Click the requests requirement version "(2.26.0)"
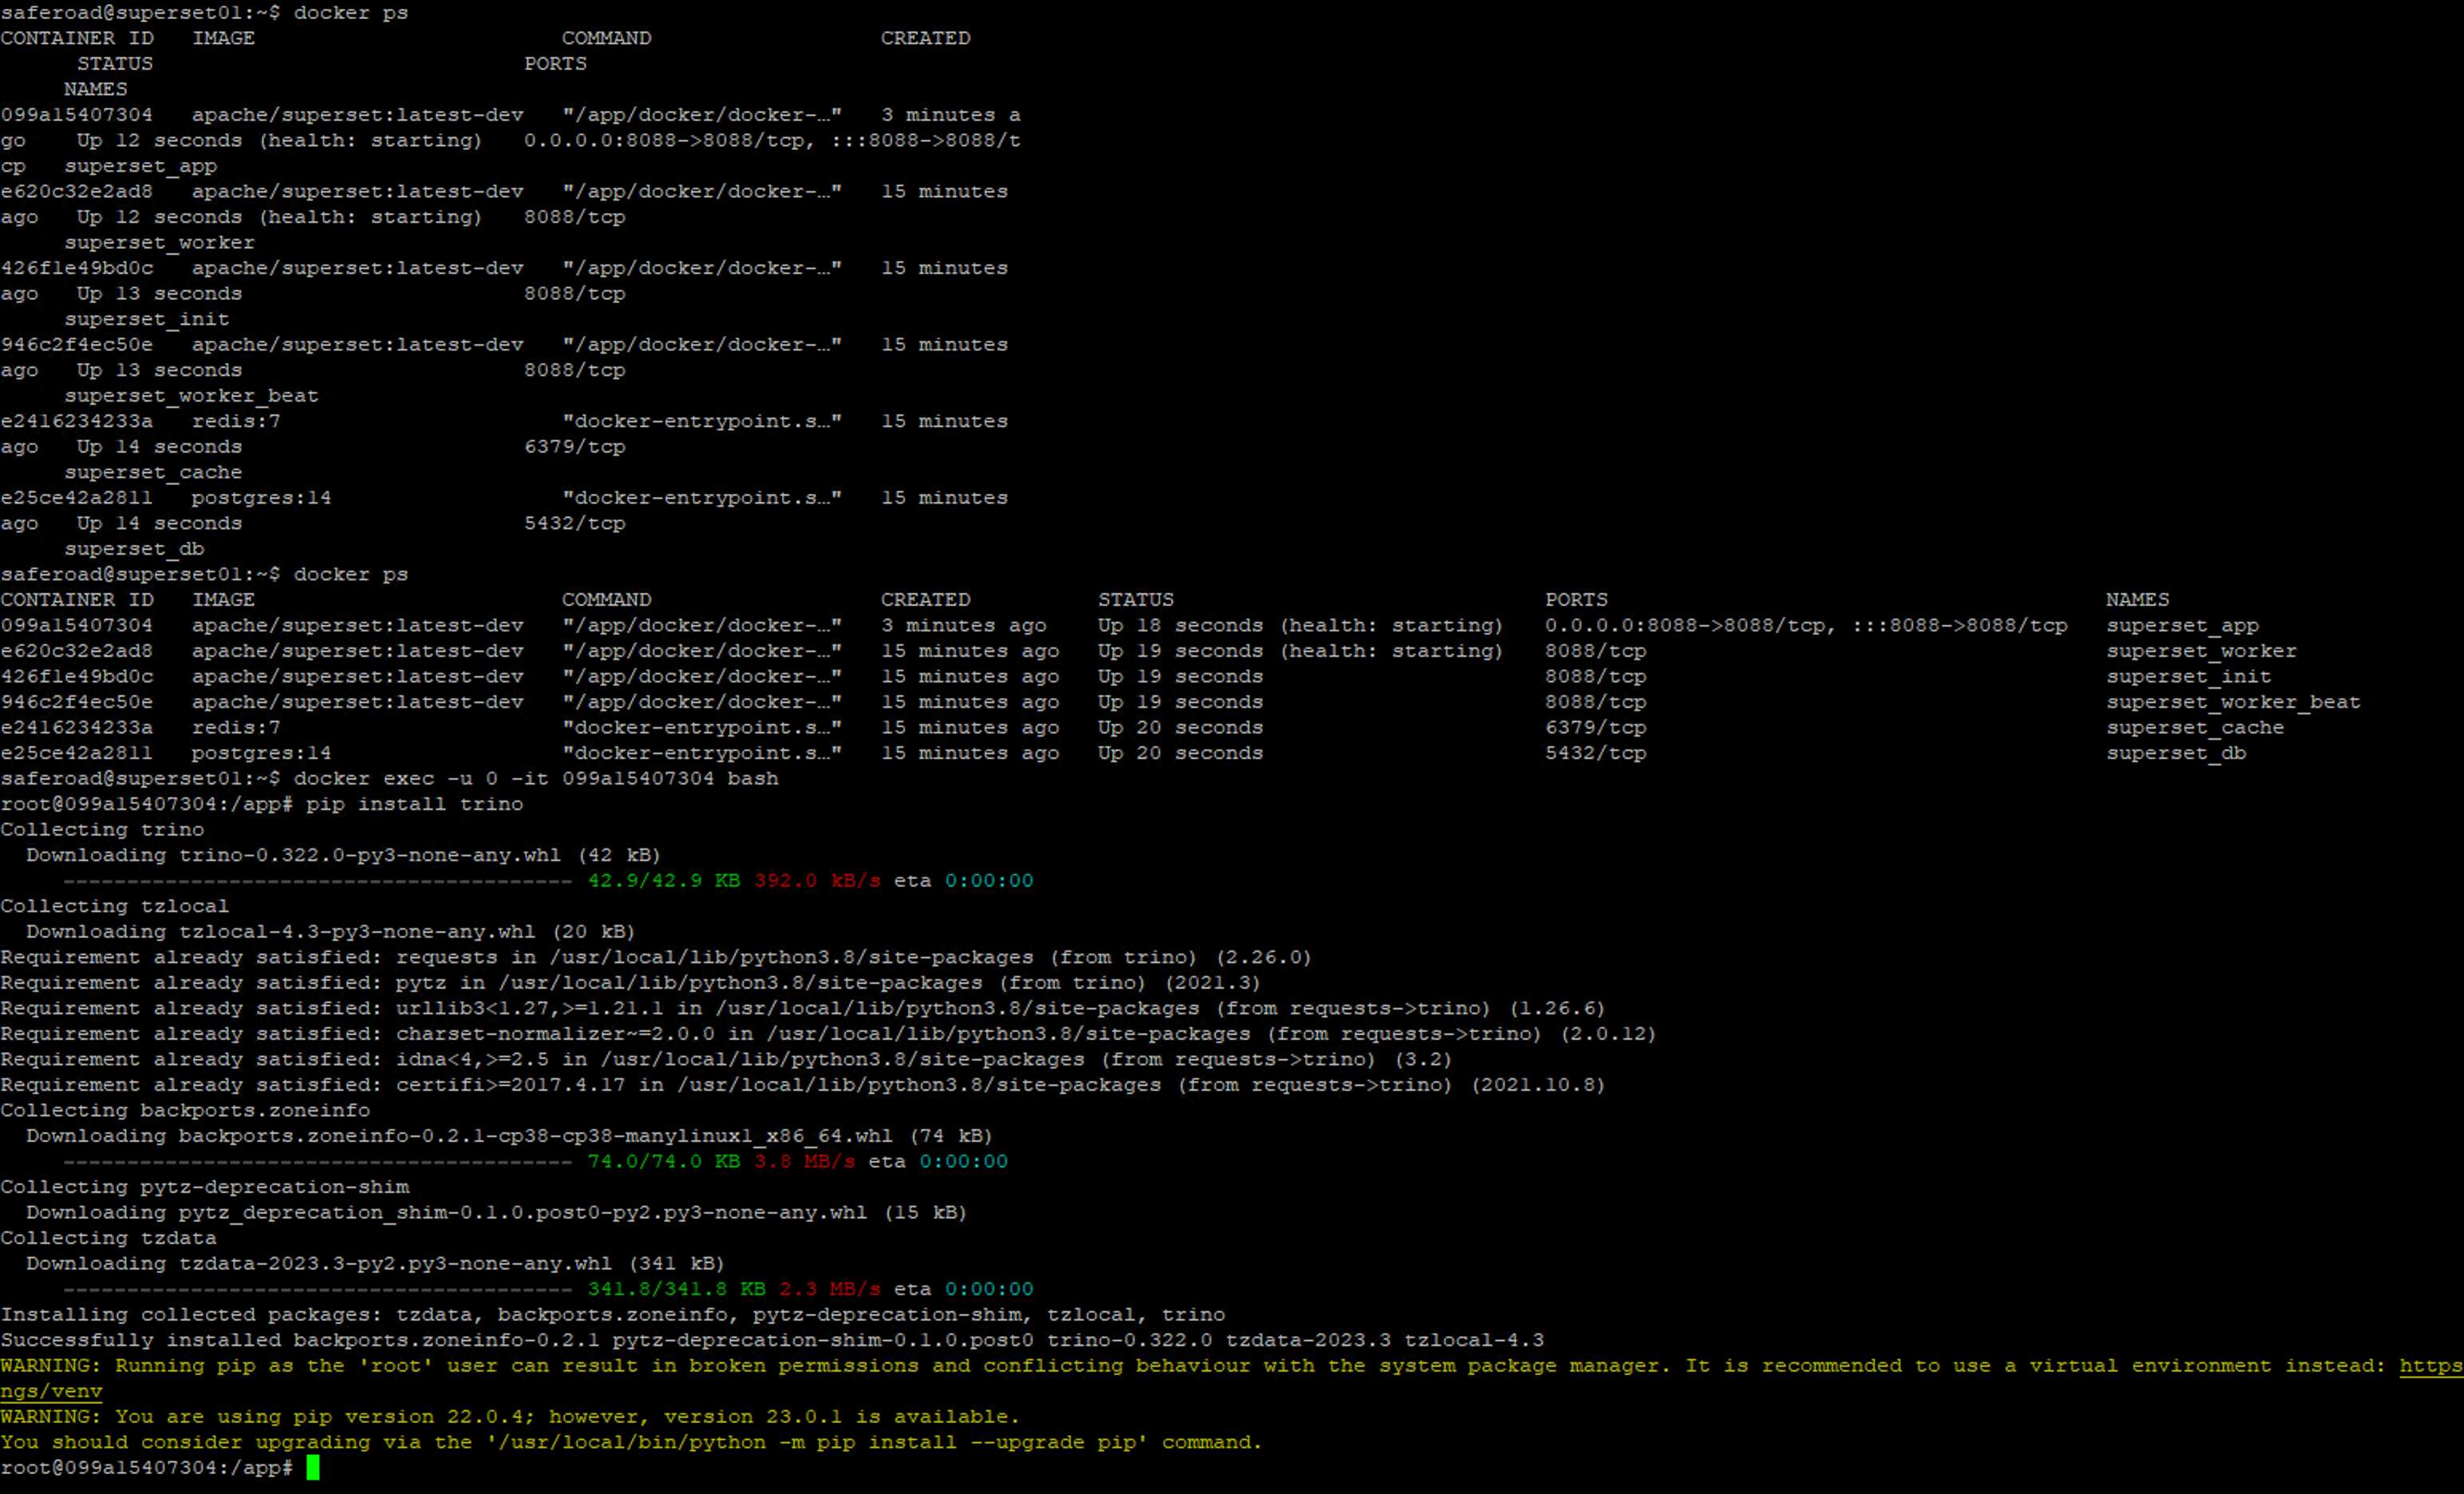2464x1494 pixels. point(1263,957)
